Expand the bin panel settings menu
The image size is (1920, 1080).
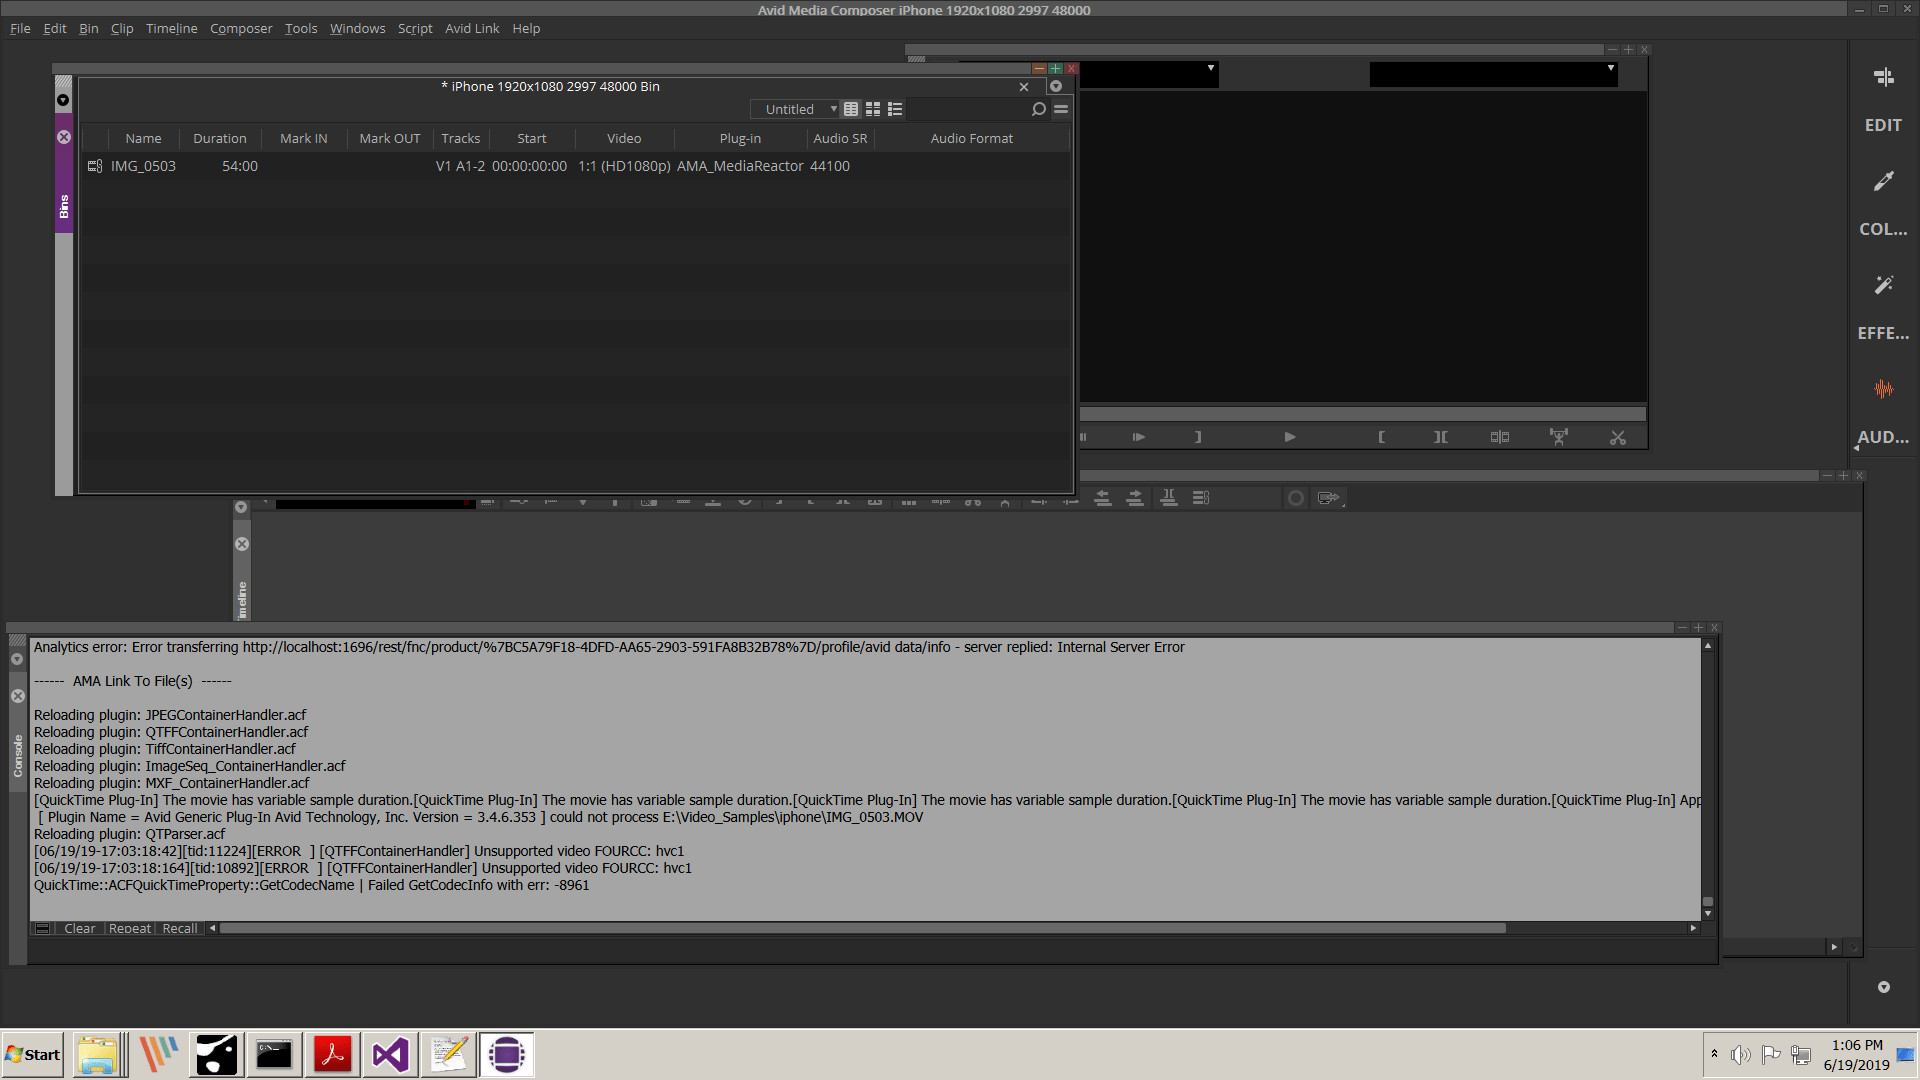[1062, 109]
